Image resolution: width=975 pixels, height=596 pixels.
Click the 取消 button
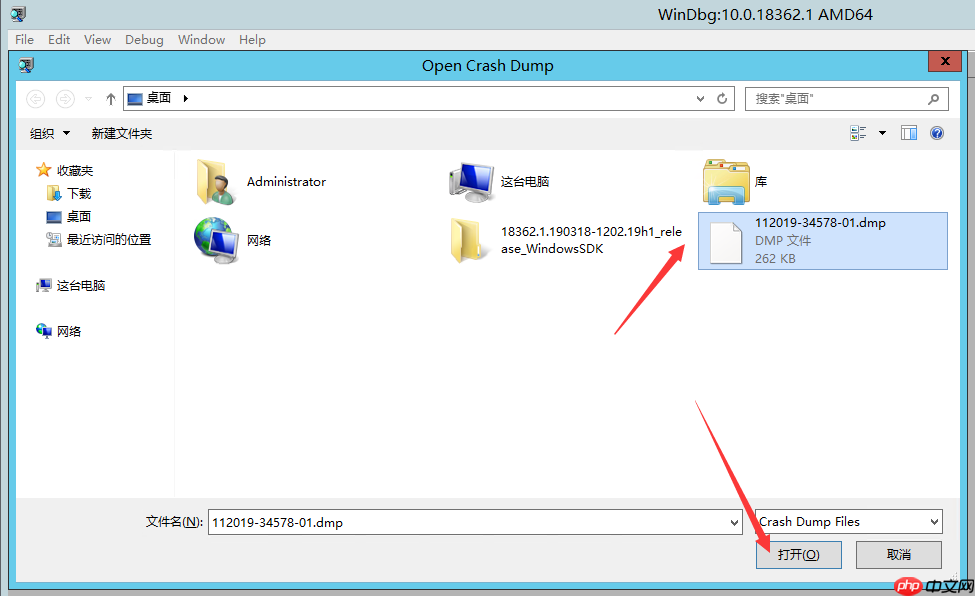click(899, 554)
